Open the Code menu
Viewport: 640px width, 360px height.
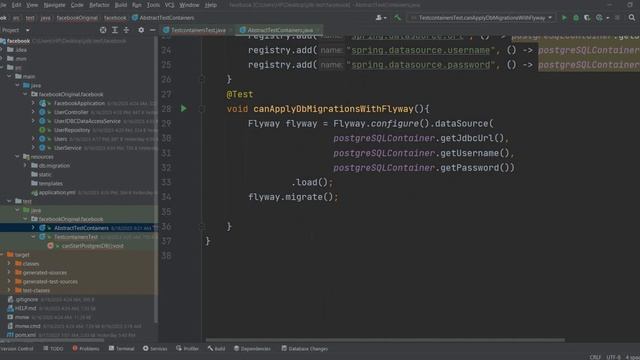77,5
